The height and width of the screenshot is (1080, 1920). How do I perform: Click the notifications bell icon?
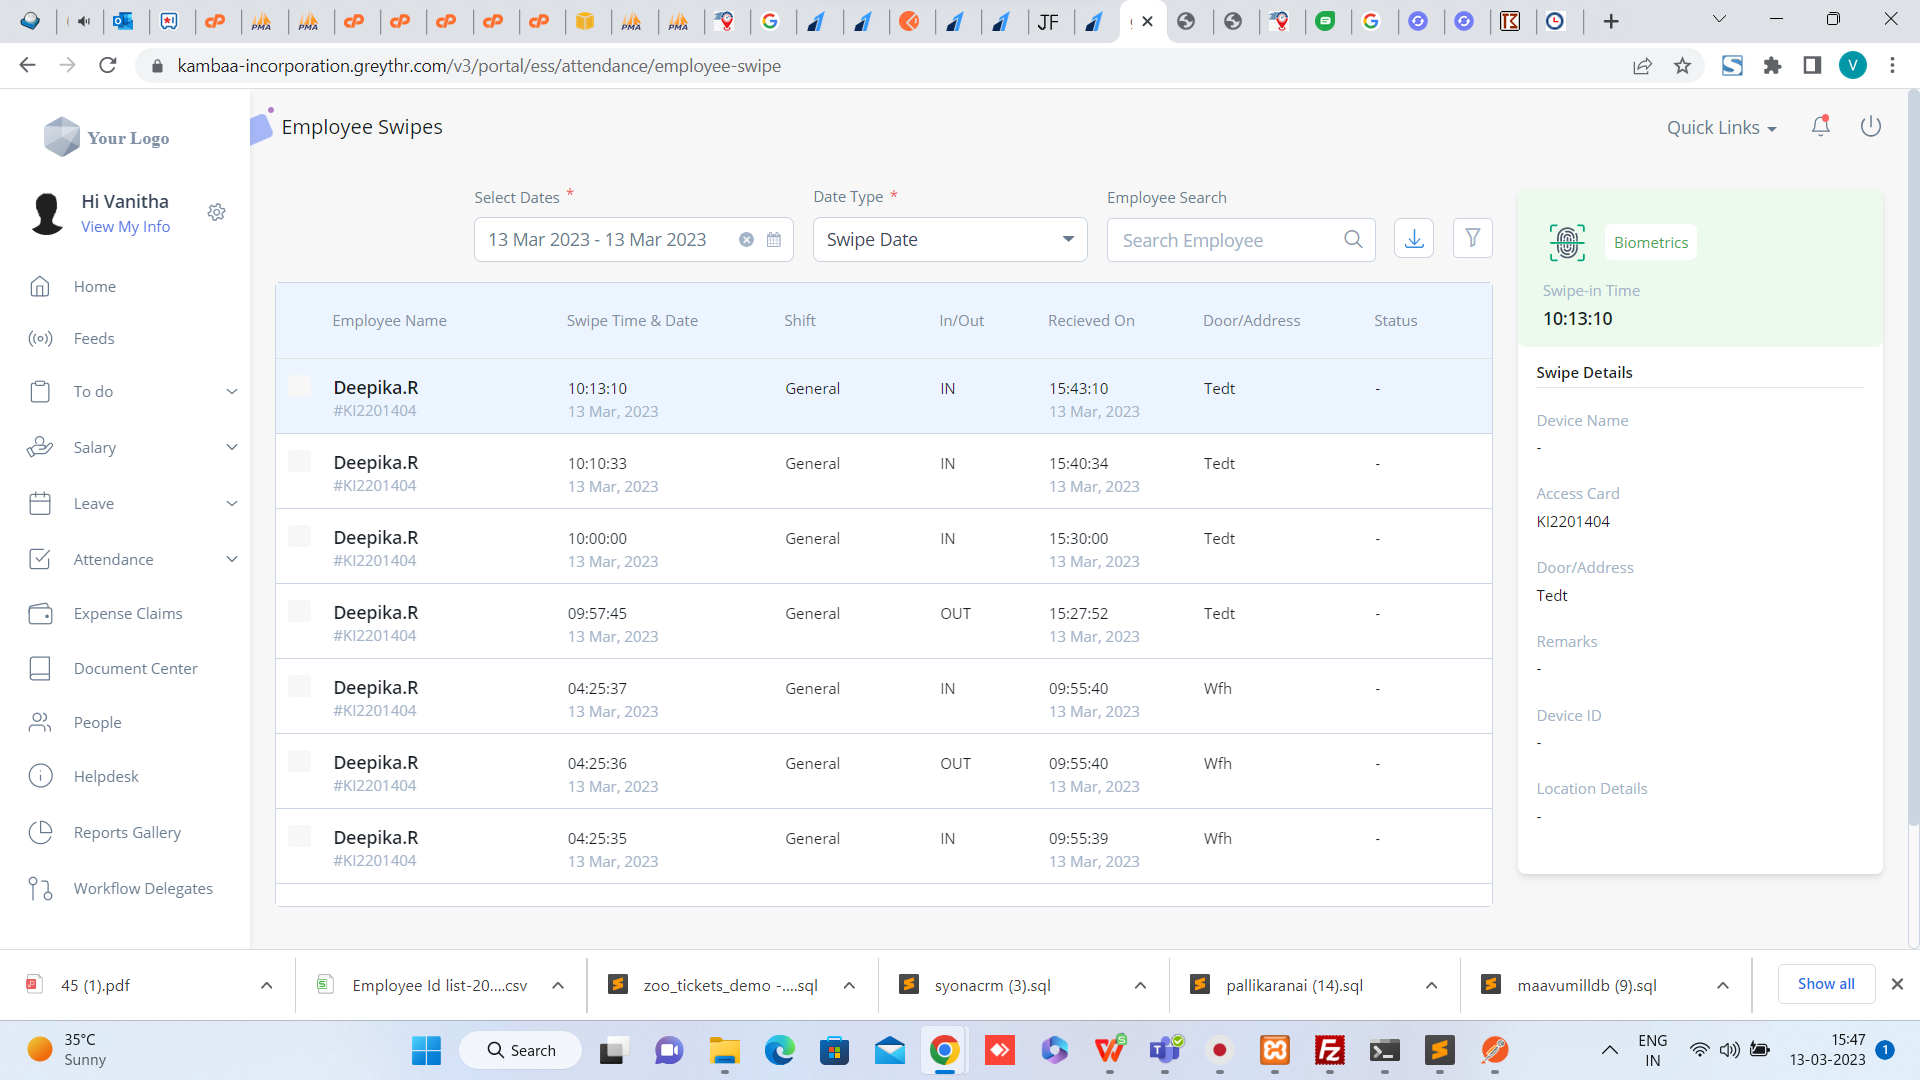[1820, 127]
